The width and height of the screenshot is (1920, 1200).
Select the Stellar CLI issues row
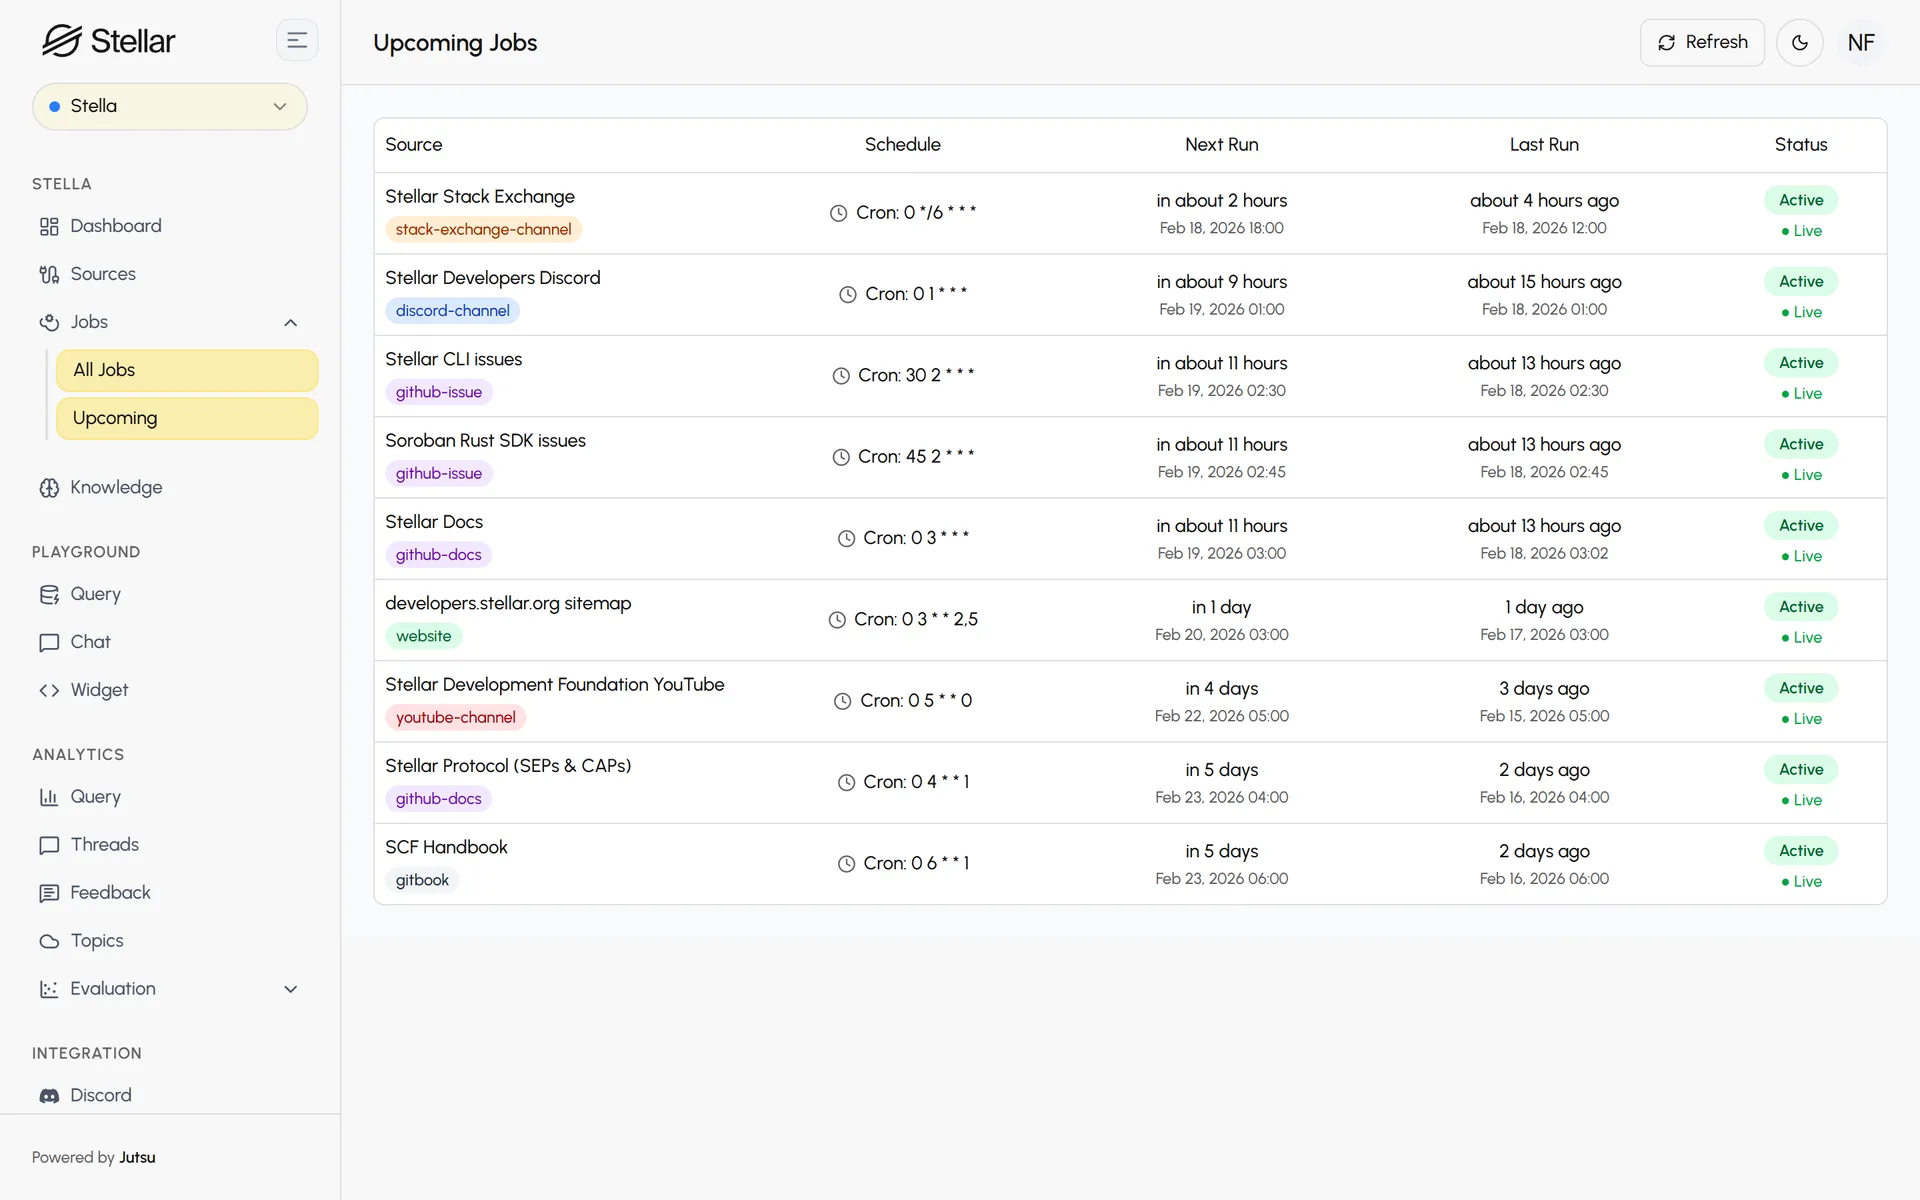pyautogui.click(x=1130, y=376)
